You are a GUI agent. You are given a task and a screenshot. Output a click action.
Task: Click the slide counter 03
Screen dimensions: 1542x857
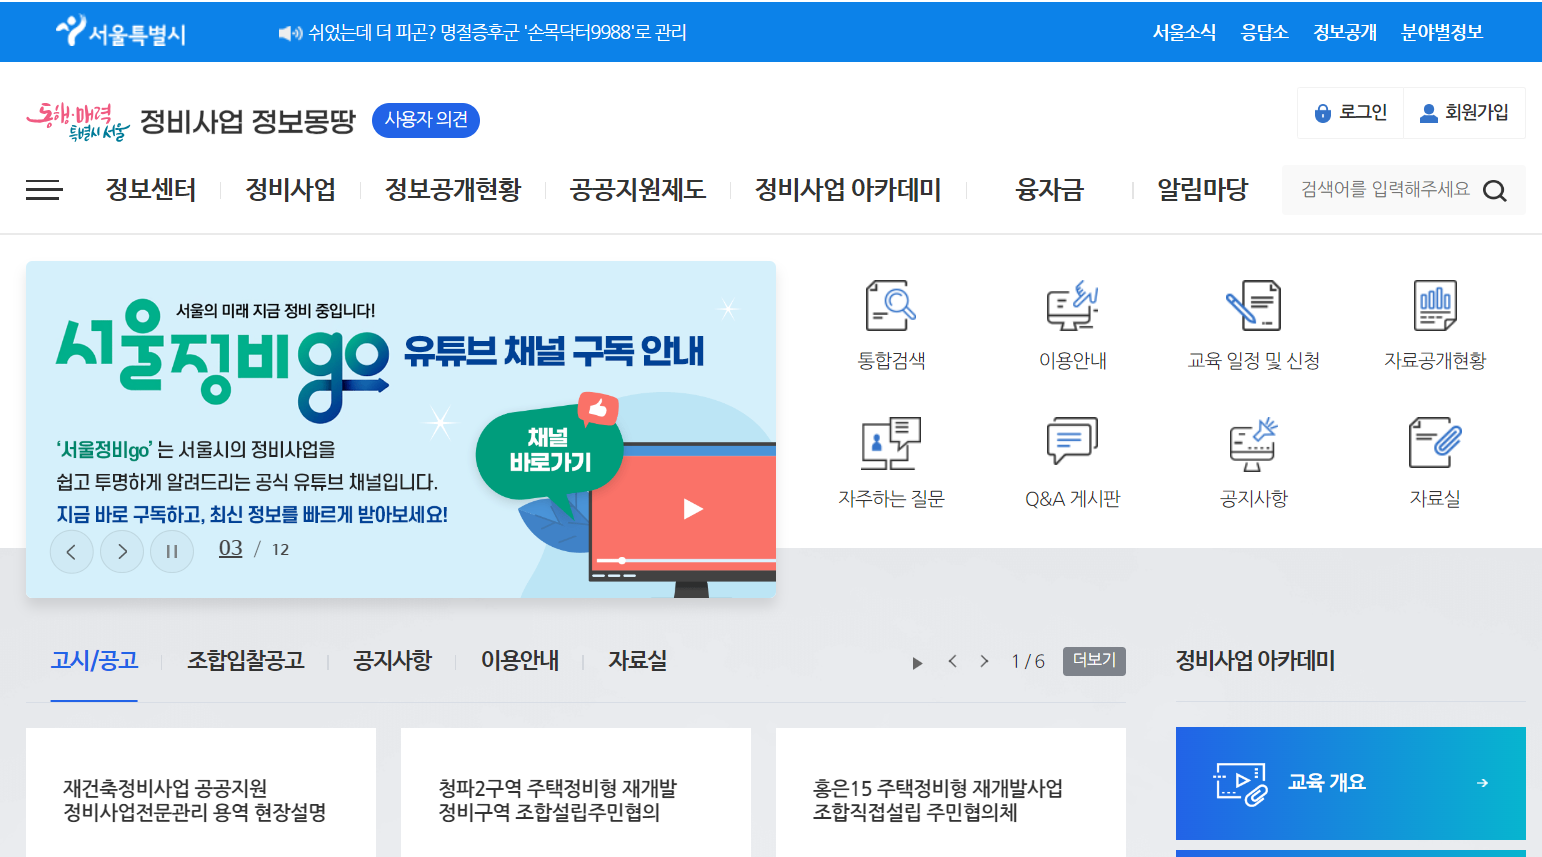(x=231, y=549)
